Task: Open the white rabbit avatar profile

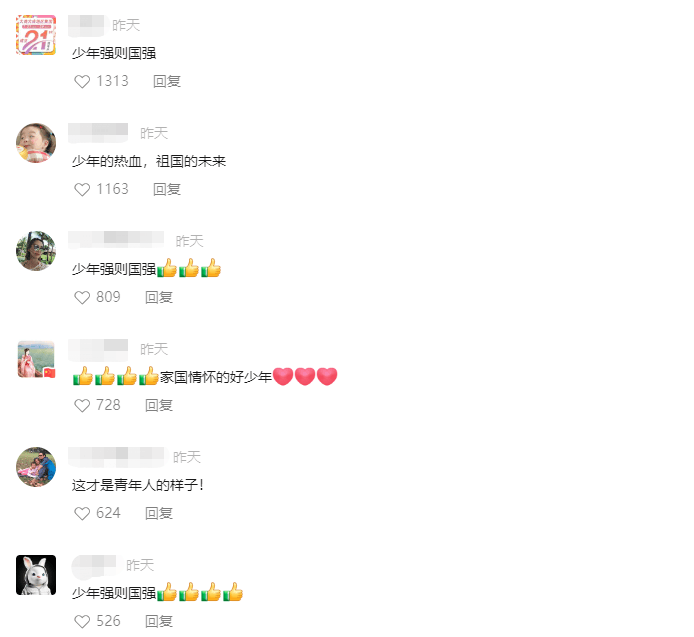Action: 36,575
